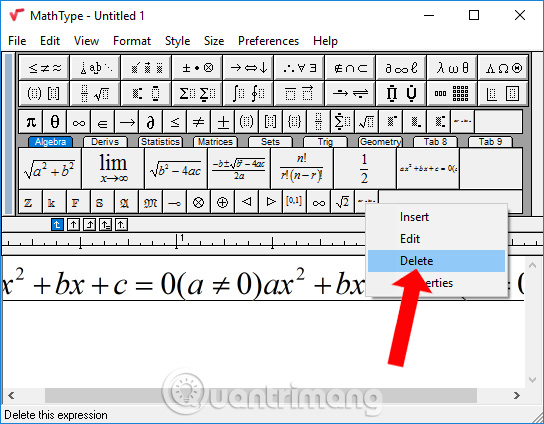This screenshot has height=424, width=544.
Task: Open the Format menu
Action: [132, 41]
